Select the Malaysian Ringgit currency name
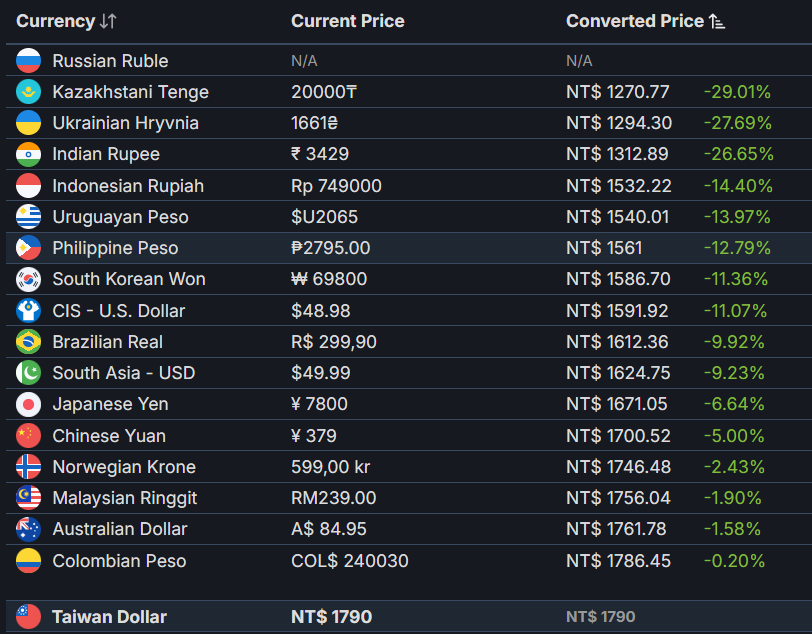 pyautogui.click(x=125, y=498)
